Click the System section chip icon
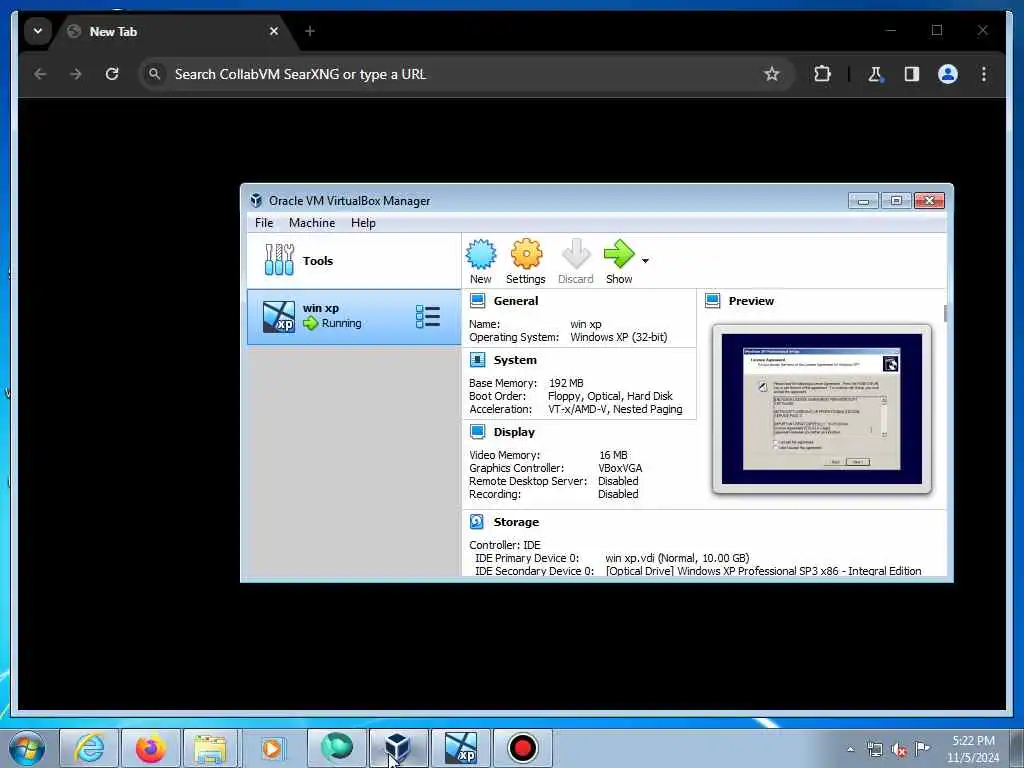 tap(477, 360)
